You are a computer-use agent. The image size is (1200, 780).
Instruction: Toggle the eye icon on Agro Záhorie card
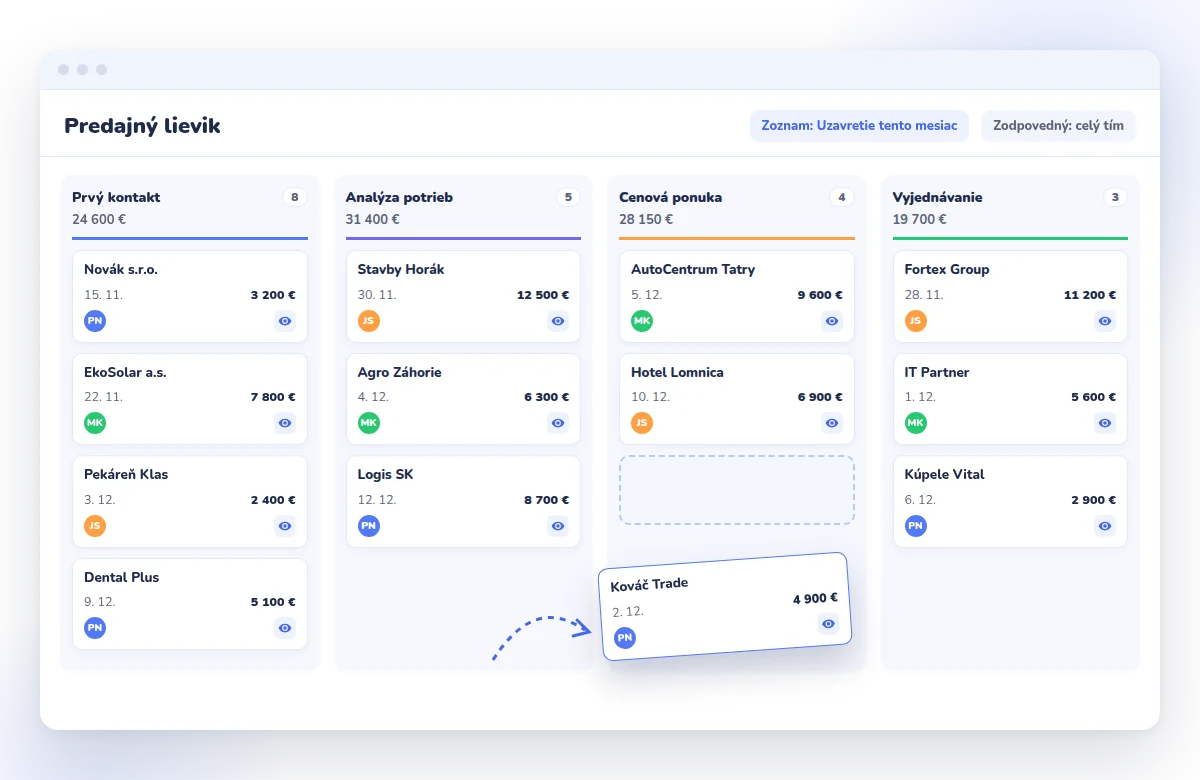[558, 423]
